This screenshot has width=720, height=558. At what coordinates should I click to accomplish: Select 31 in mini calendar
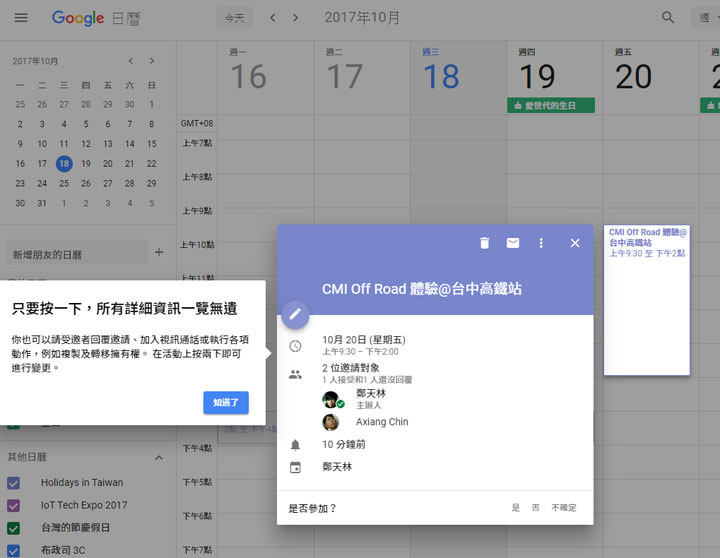pyautogui.click(x=42, y=203)
